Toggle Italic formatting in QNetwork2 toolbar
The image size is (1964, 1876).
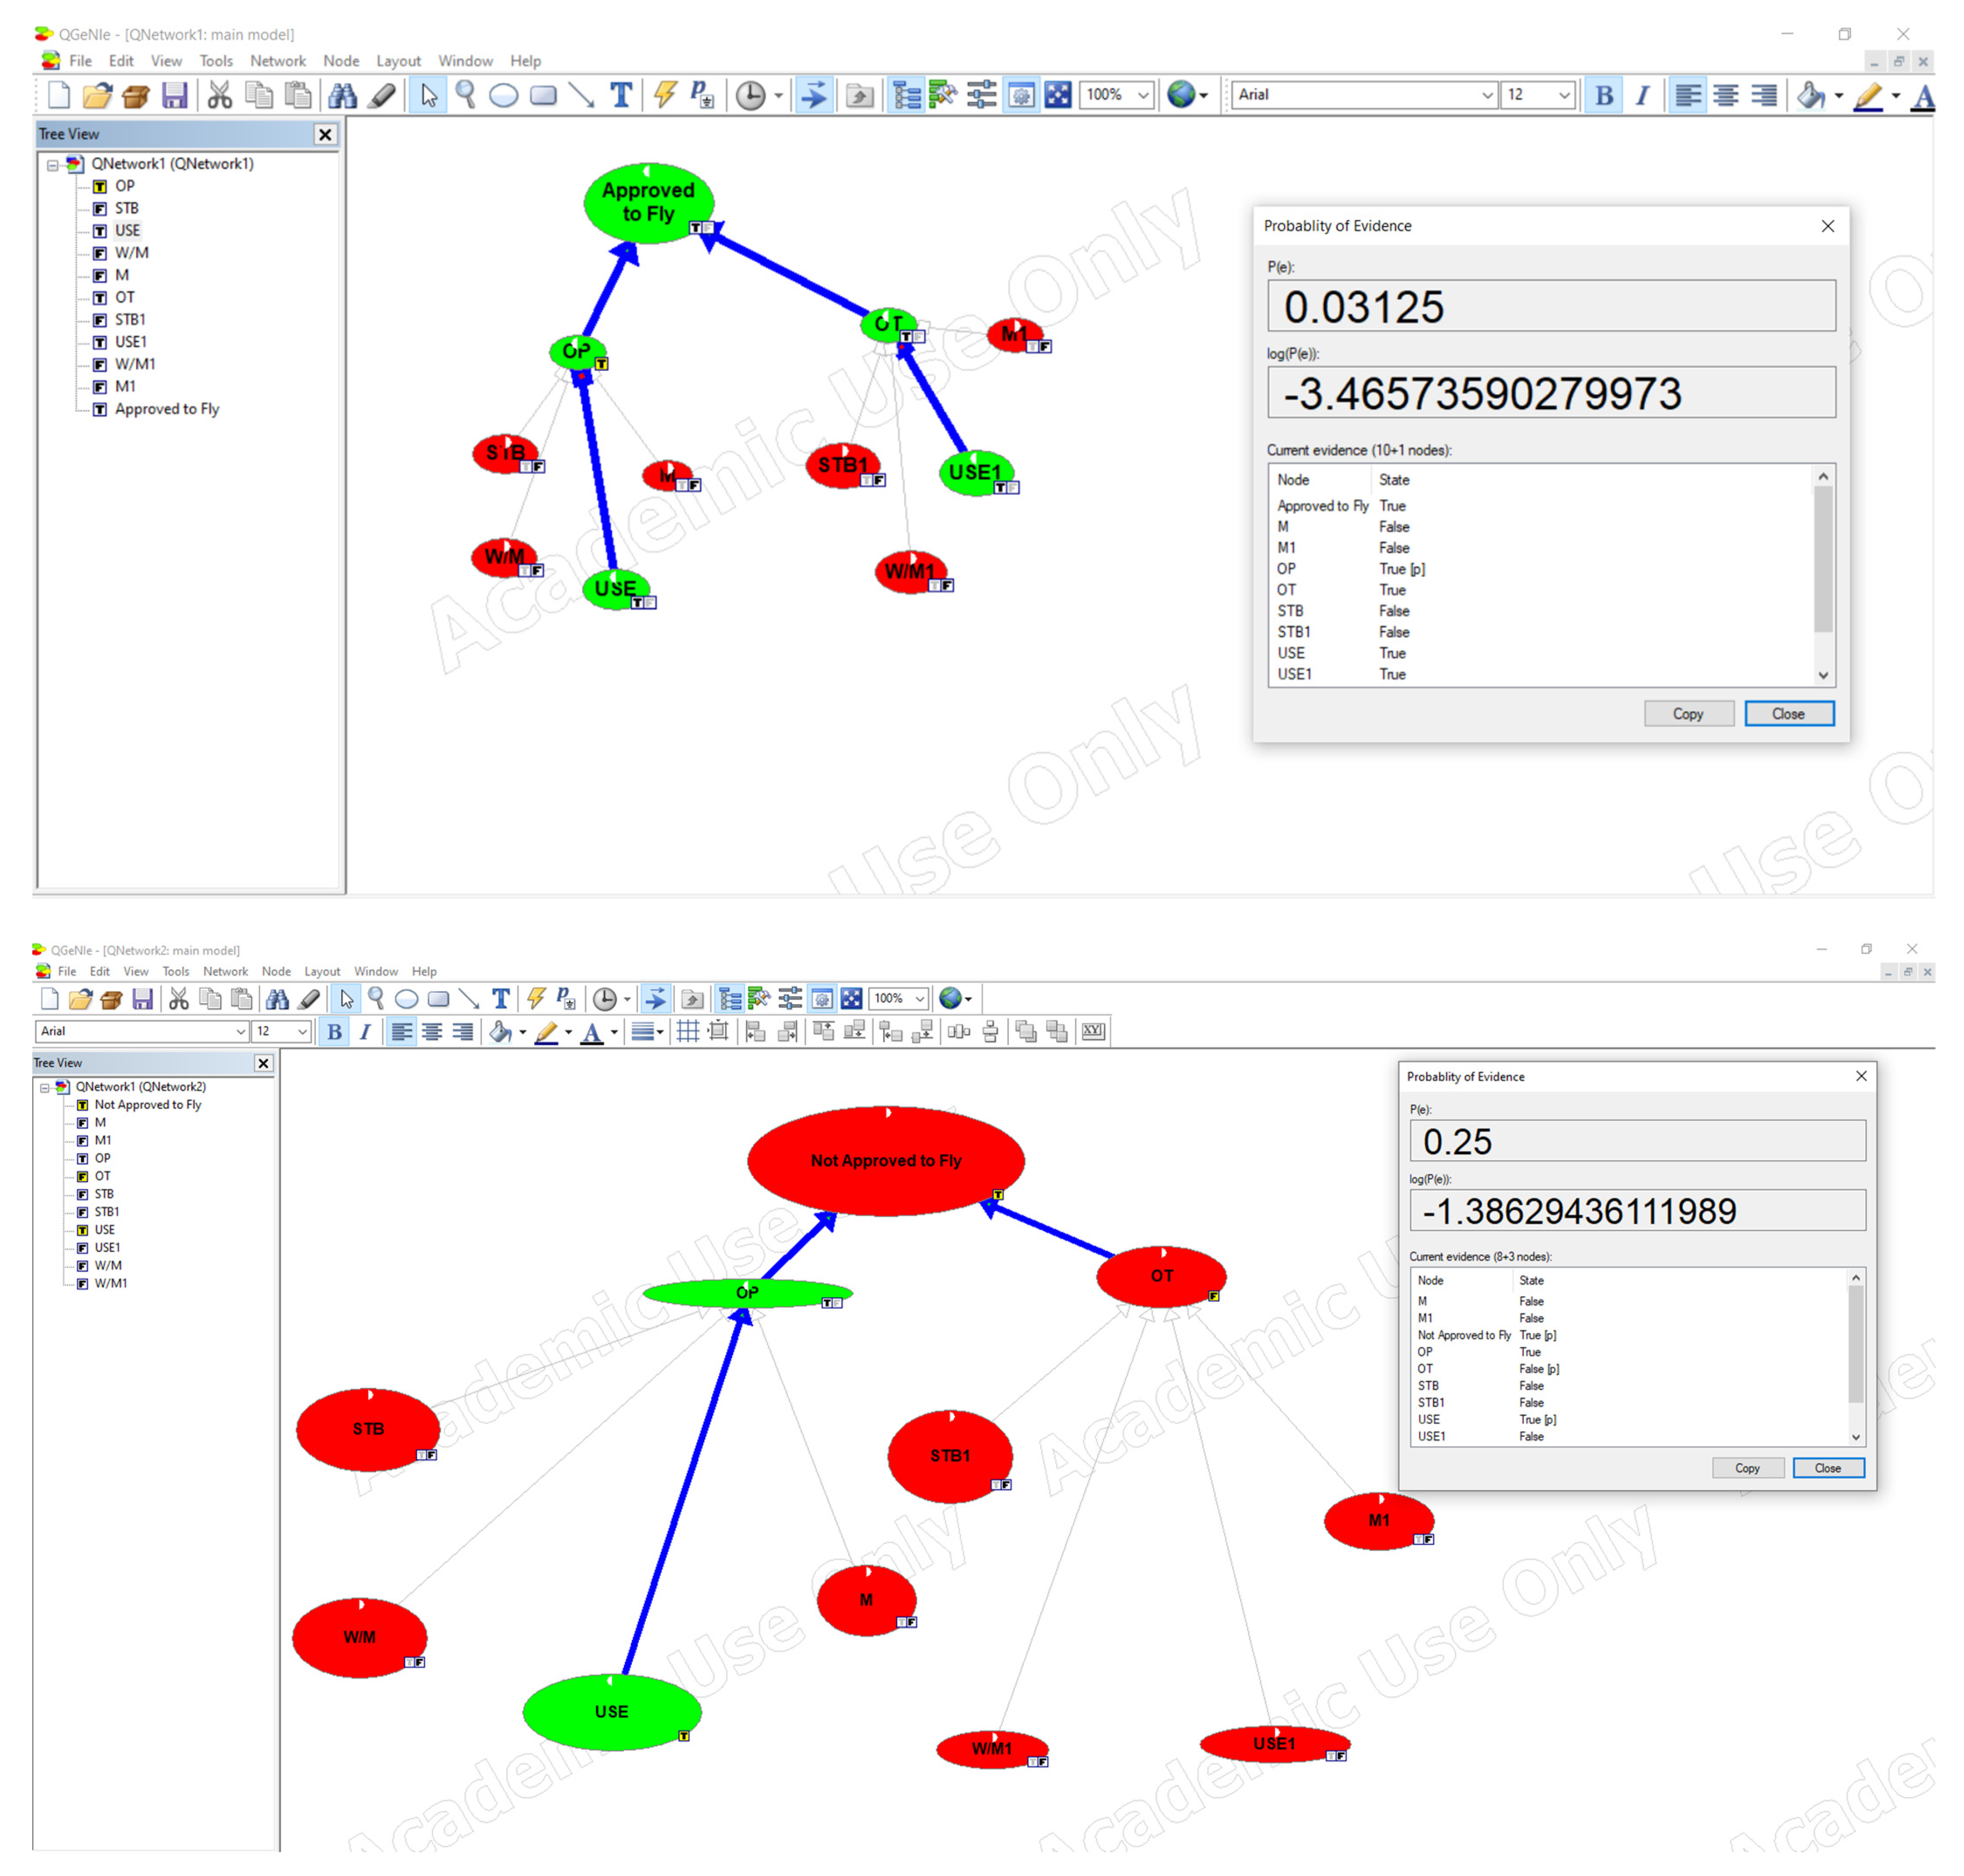(365, 1031)
